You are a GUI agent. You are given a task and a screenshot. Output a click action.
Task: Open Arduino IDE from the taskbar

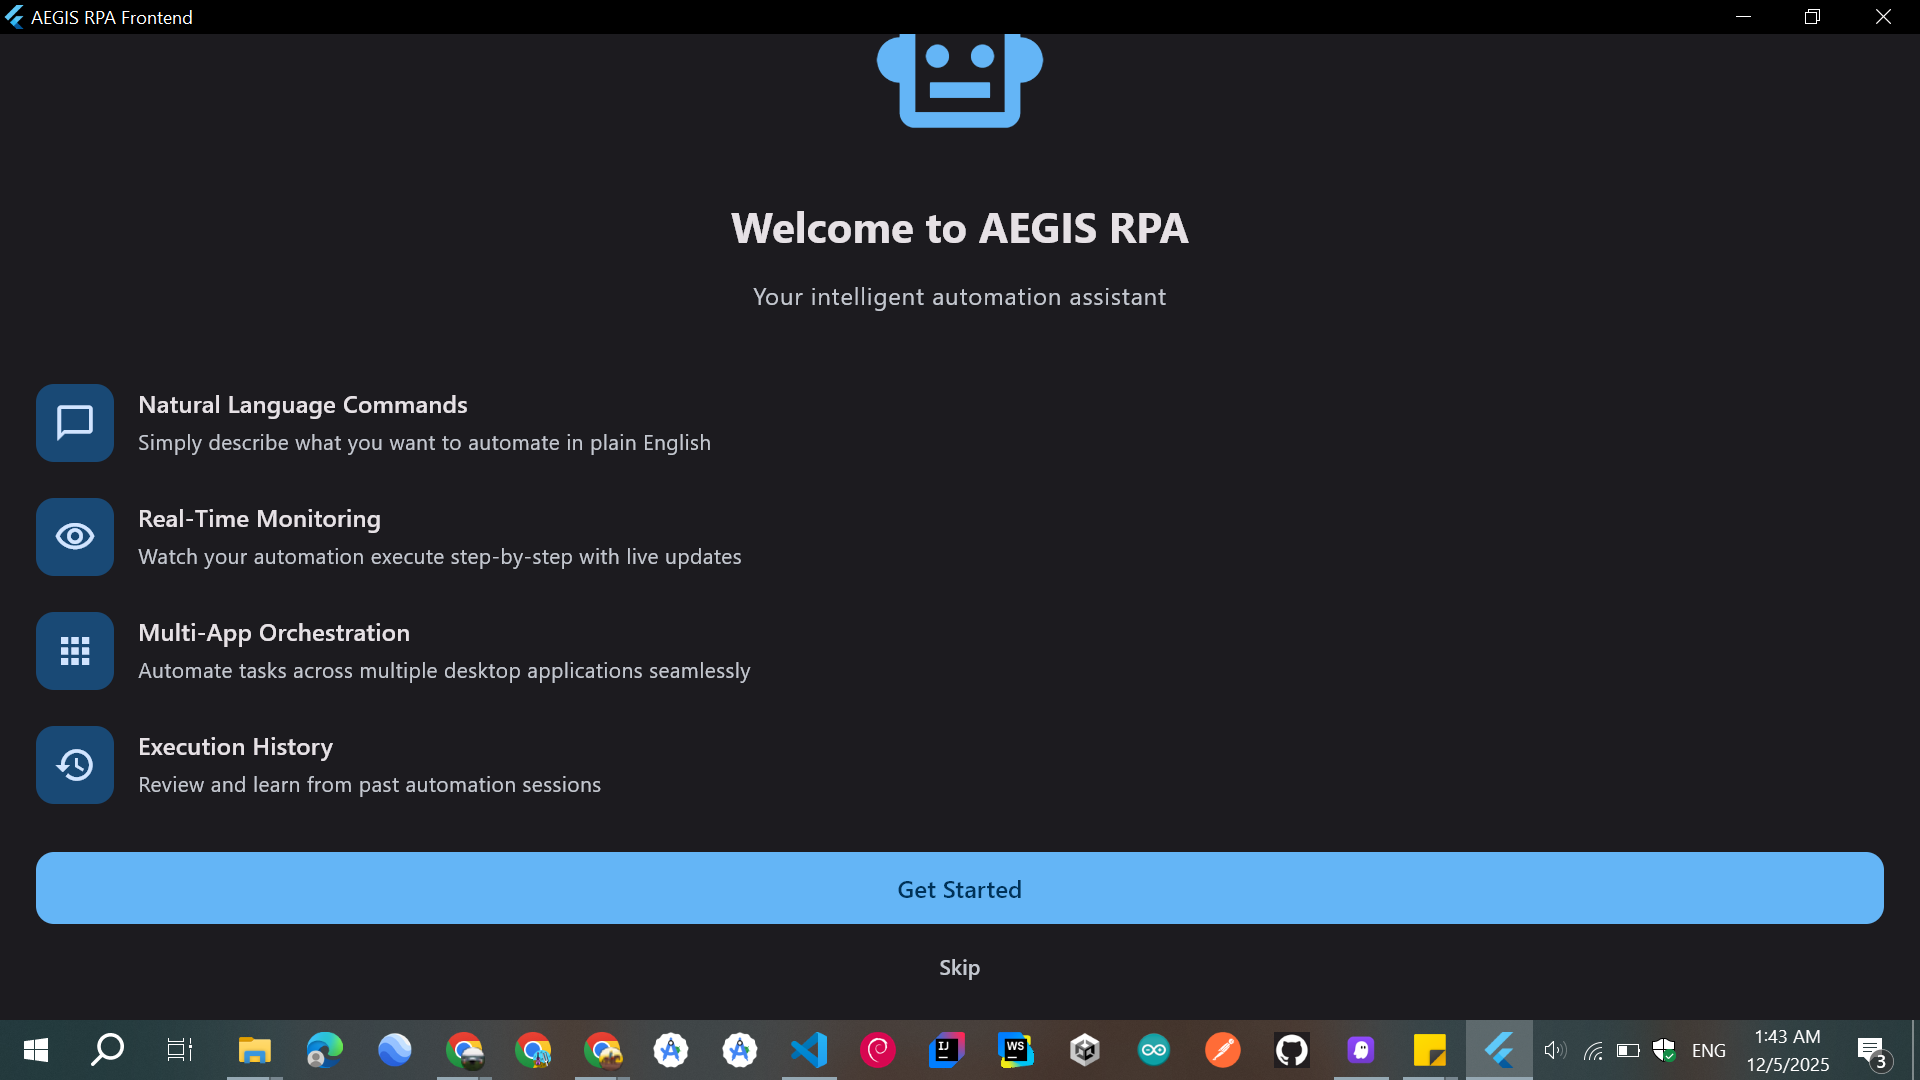coord(1153,1050)
